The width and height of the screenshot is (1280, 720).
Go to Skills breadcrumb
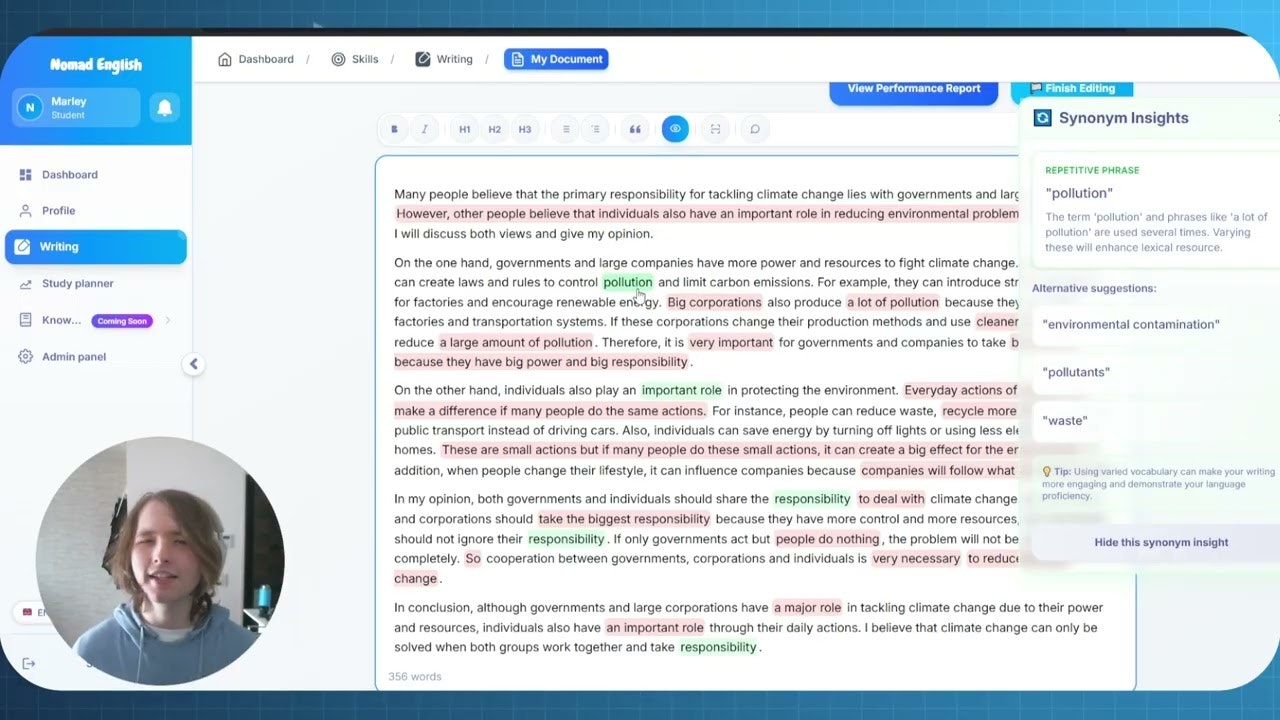(x=355, y=59)
